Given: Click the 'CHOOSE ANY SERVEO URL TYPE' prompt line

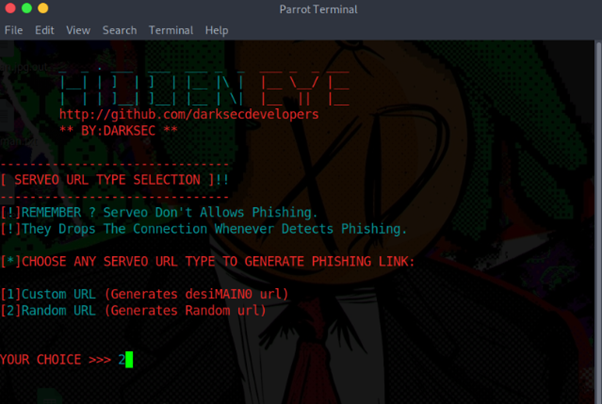Looking at the screenshot, I should pyautogui.click(x=208, y=262).
